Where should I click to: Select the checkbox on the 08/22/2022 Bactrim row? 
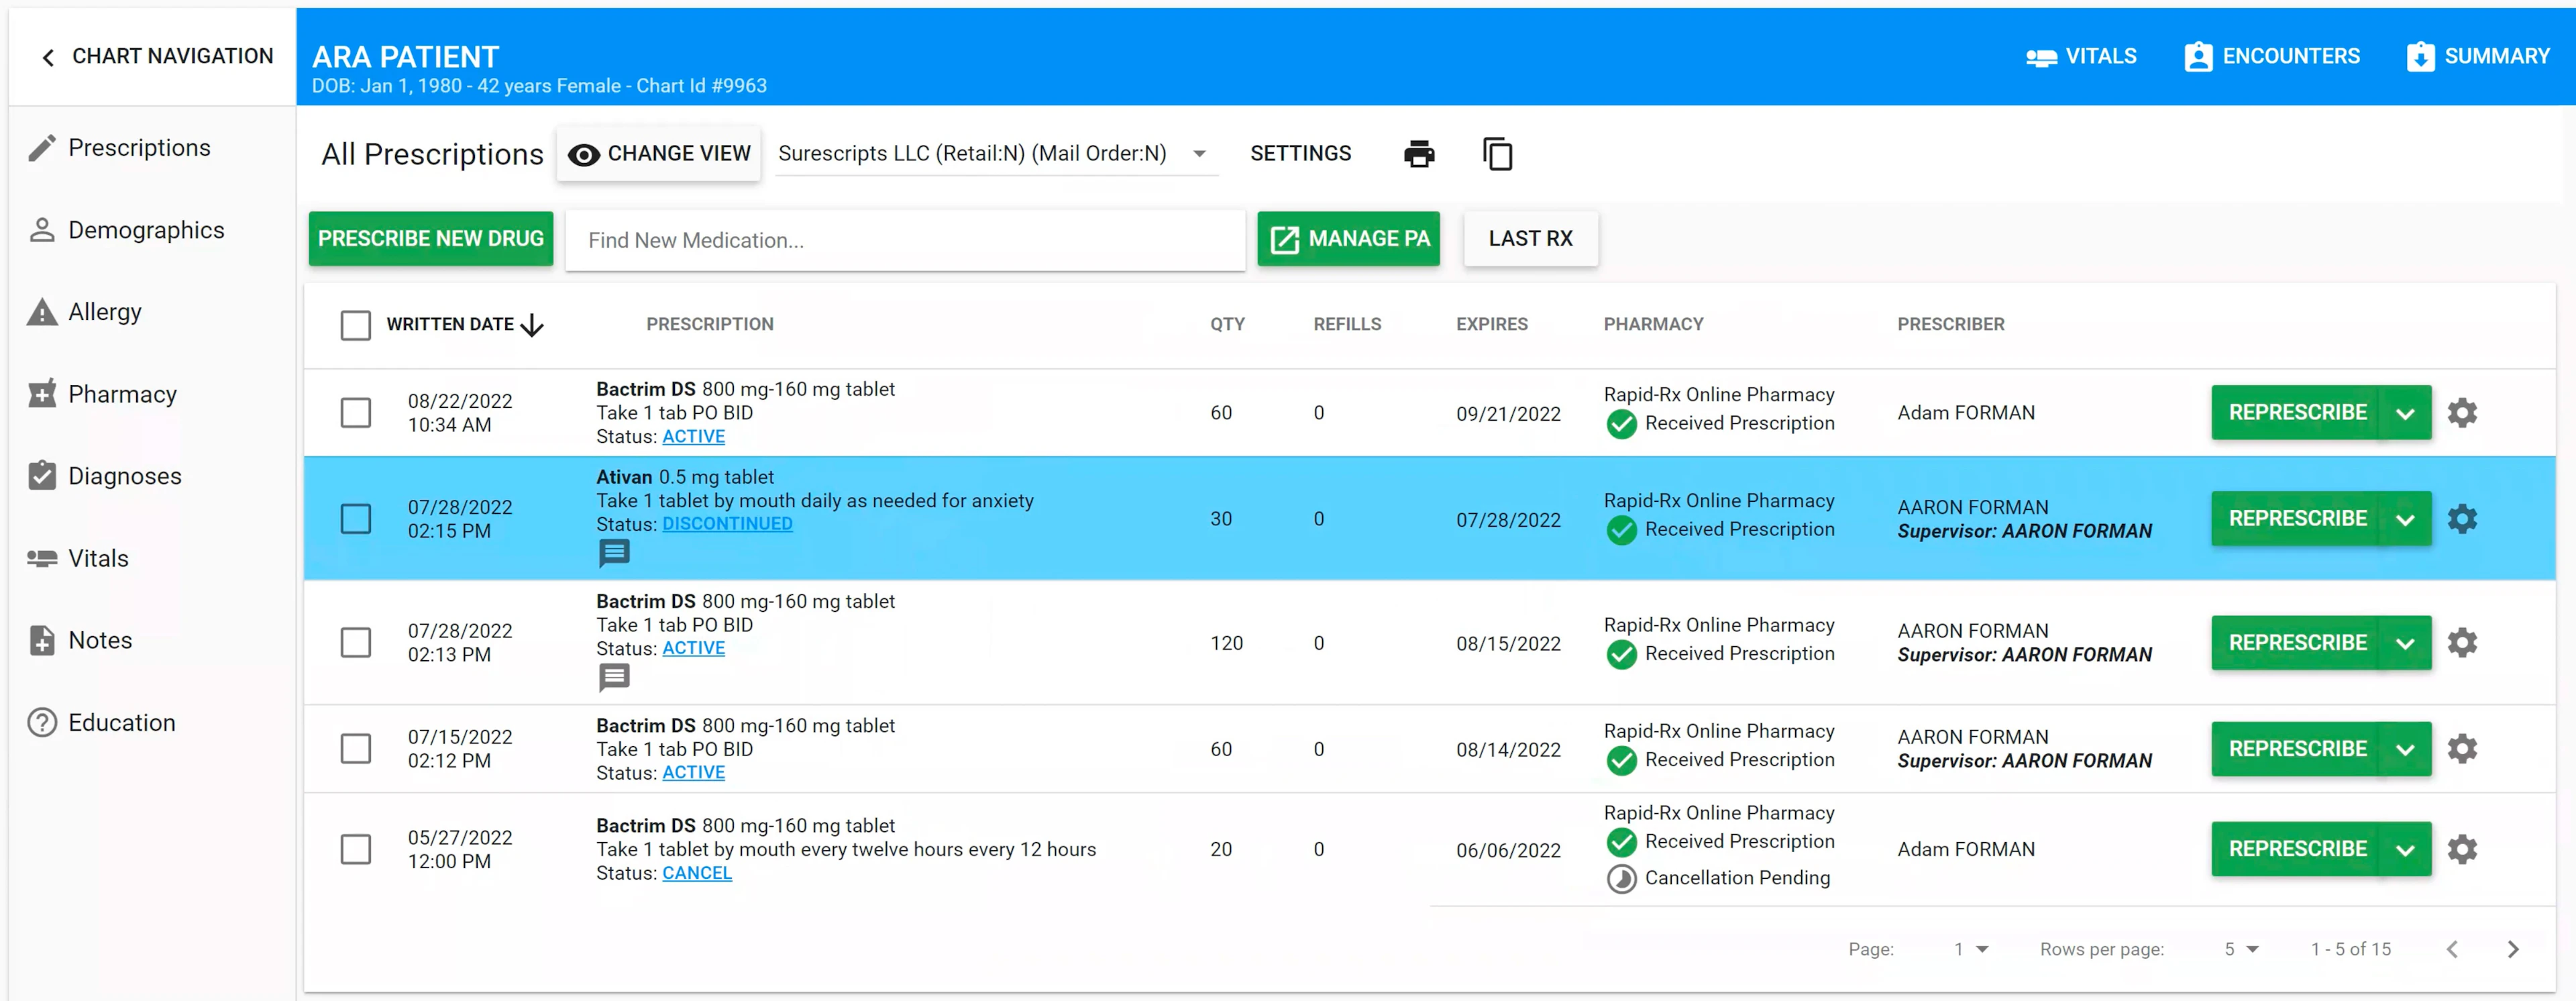coord(356,412)
